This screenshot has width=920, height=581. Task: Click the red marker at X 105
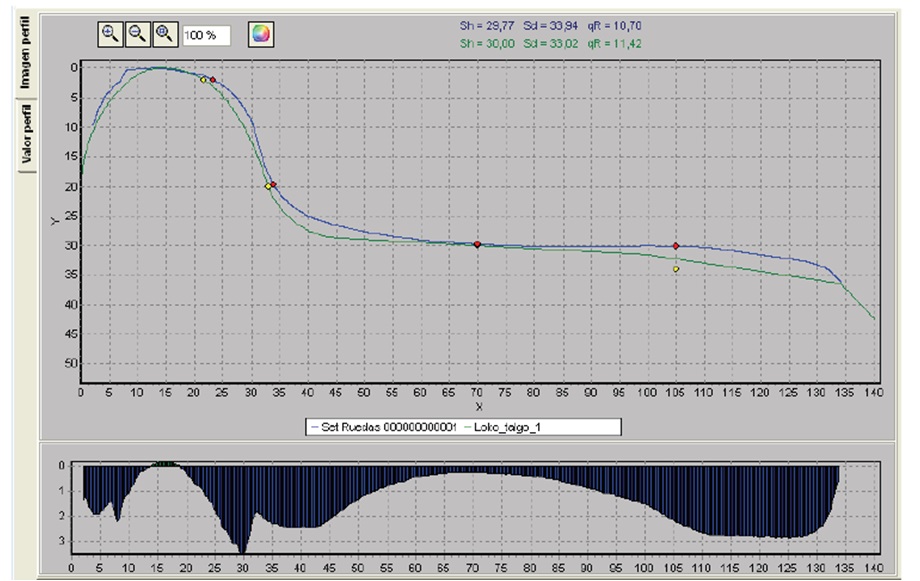[676, 246]
